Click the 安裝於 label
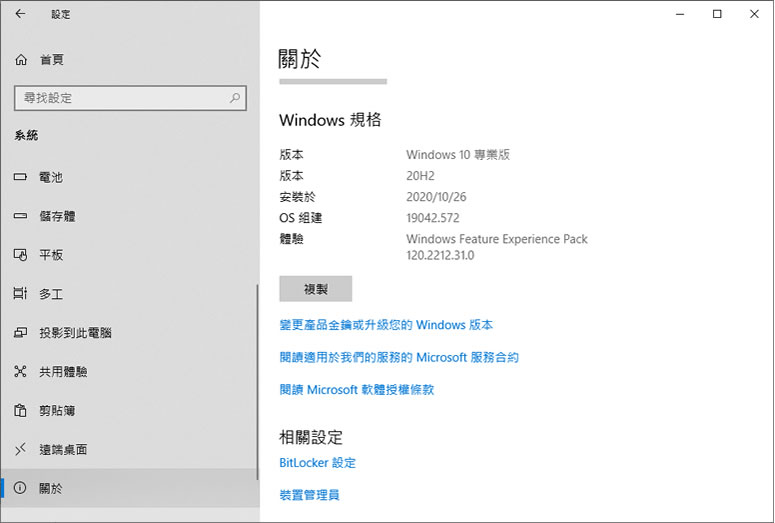 (x=297, y=197)
